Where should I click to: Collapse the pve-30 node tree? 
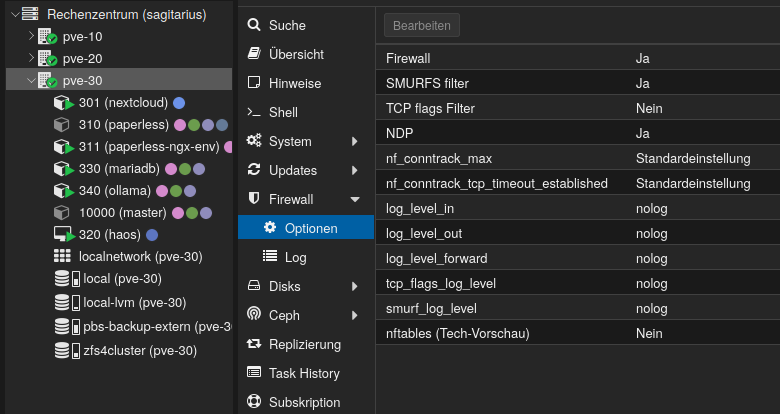[31, 81]
